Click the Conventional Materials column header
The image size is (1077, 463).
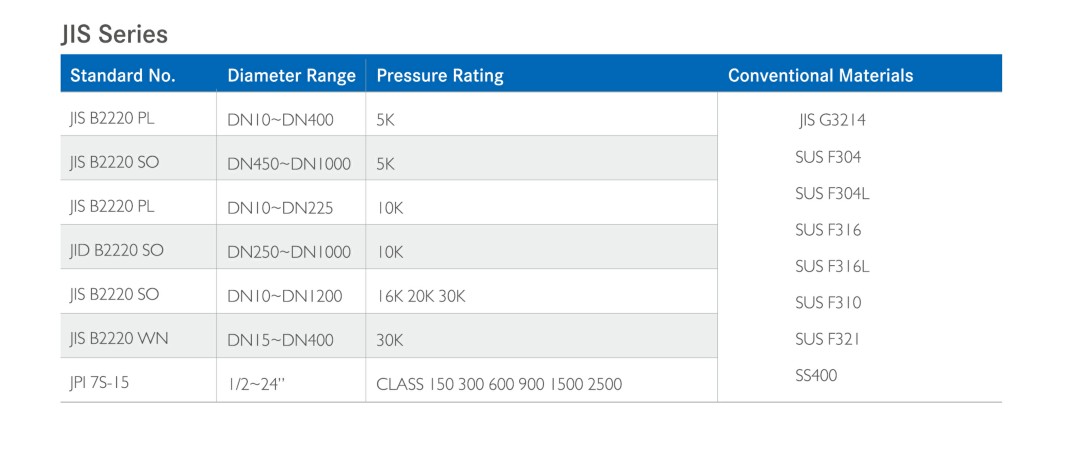pos(820,75)
